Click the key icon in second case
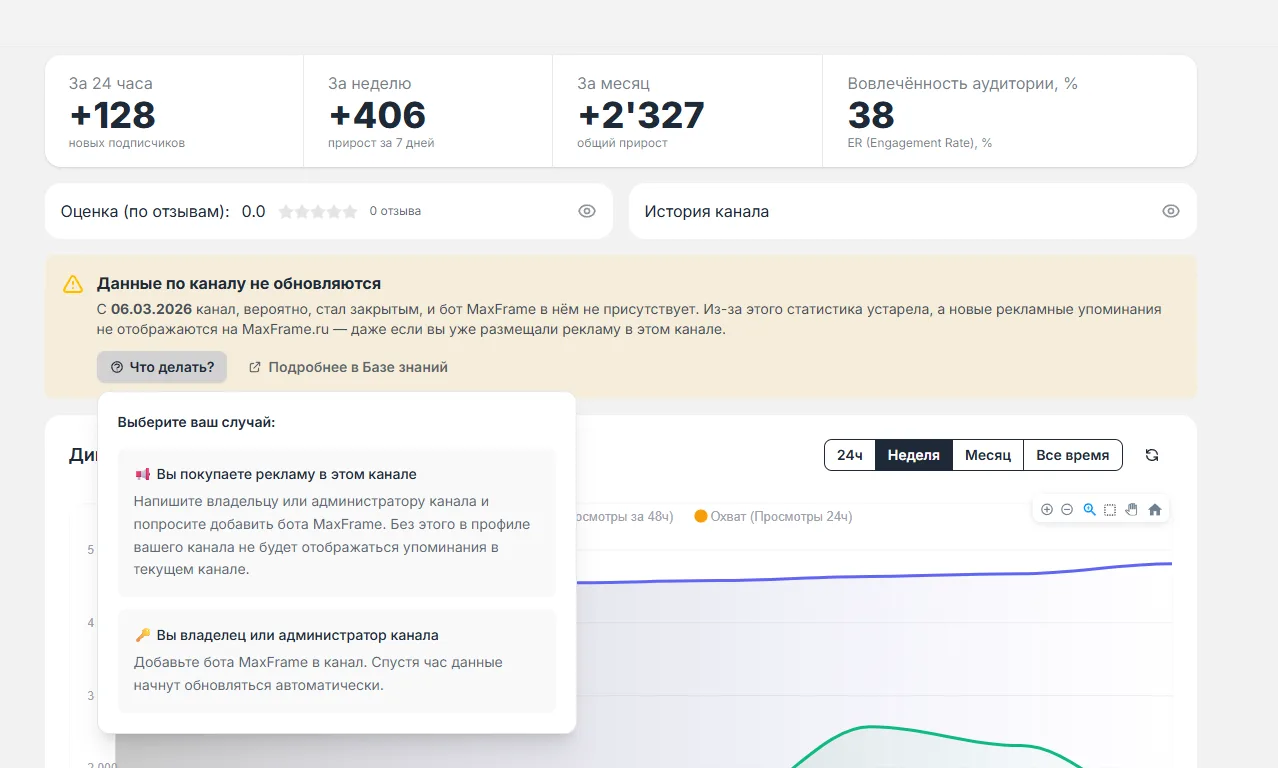 (142, 635)
